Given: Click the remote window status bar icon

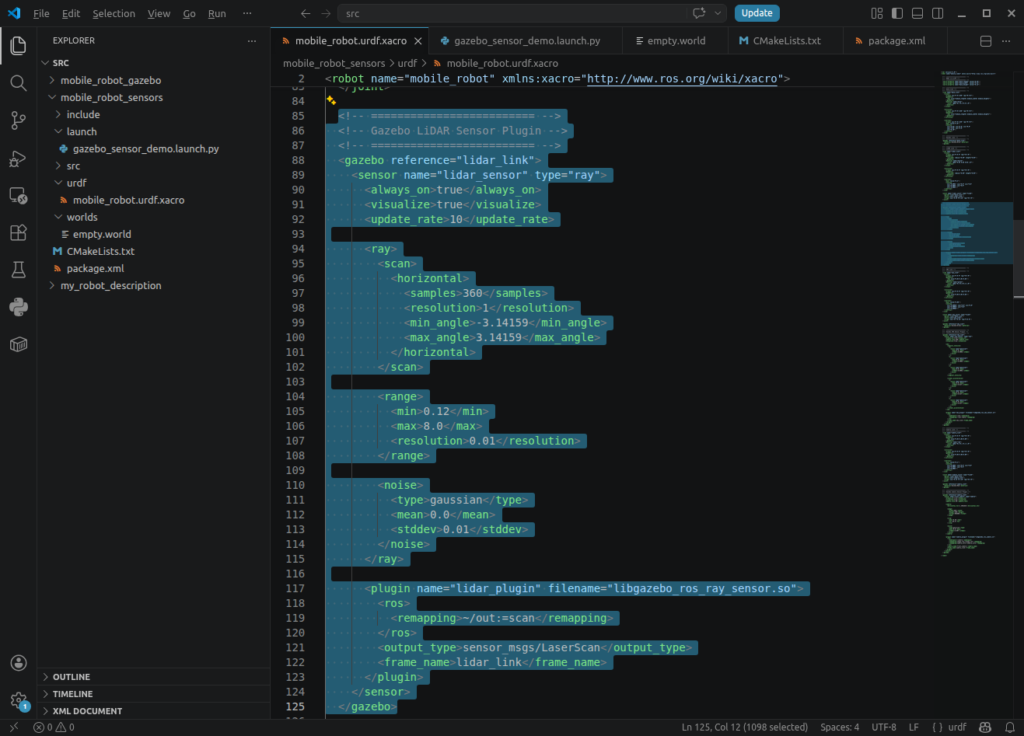Looking at the screenshot, I should tap(13, 727).
